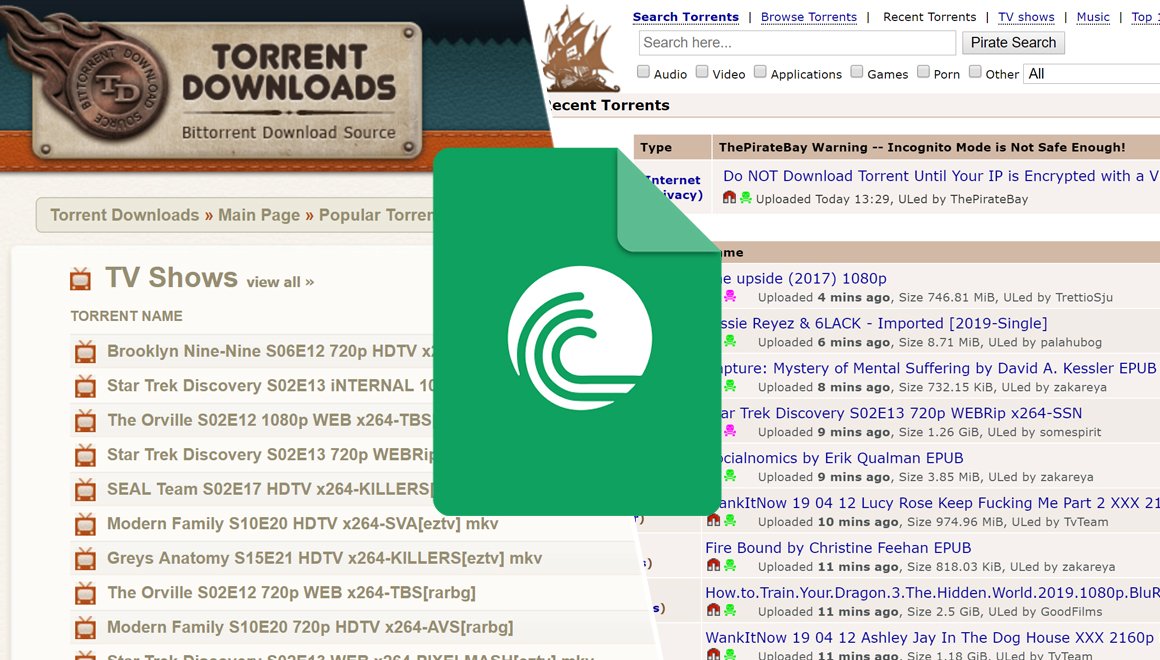Viewport: 1160px width, 660px height.
Task: Click TV icon next to SEAL Team S02E17
Action: 85,490
